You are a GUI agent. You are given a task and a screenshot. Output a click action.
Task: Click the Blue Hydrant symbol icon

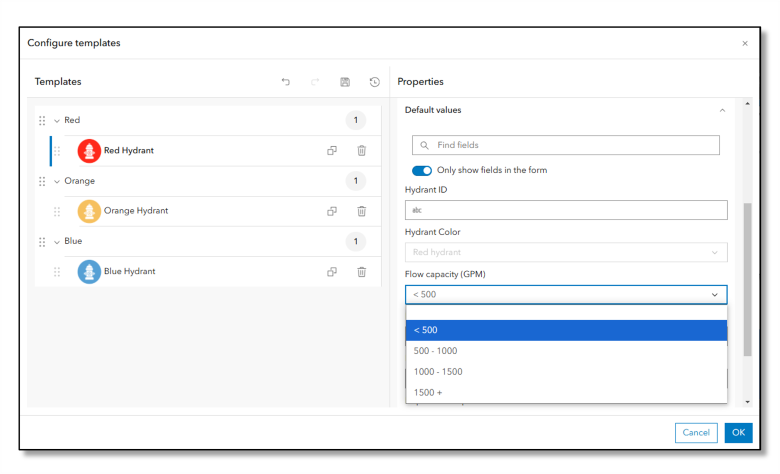89,272
